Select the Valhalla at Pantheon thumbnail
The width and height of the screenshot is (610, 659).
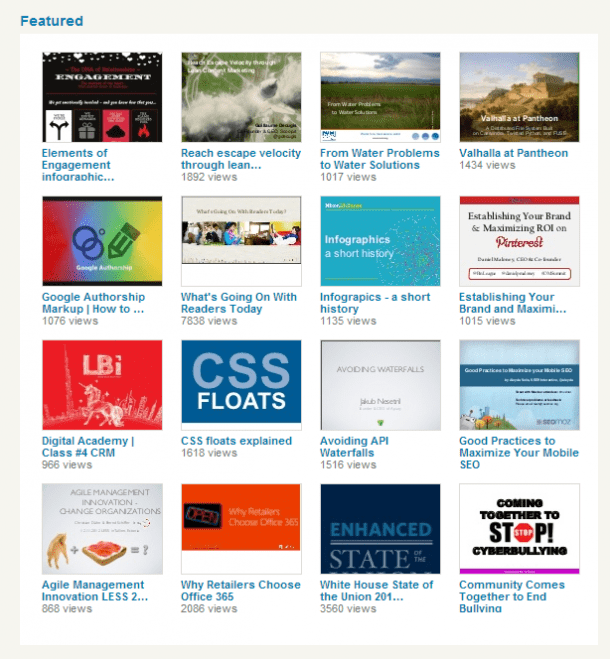[x=519, y=97]
